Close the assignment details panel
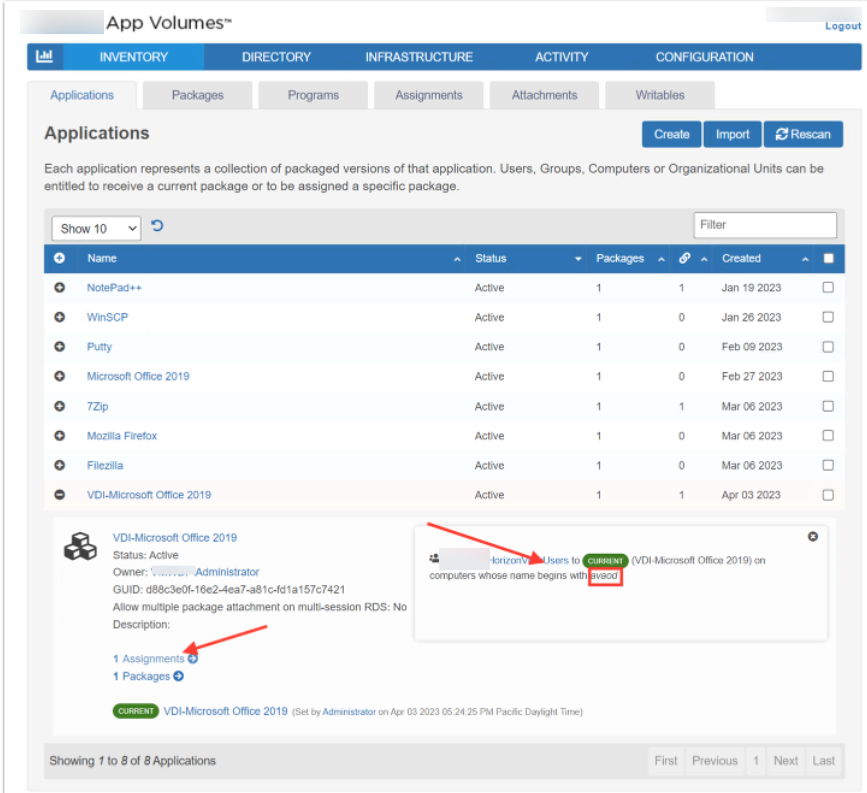 click(x=813, y=537)
